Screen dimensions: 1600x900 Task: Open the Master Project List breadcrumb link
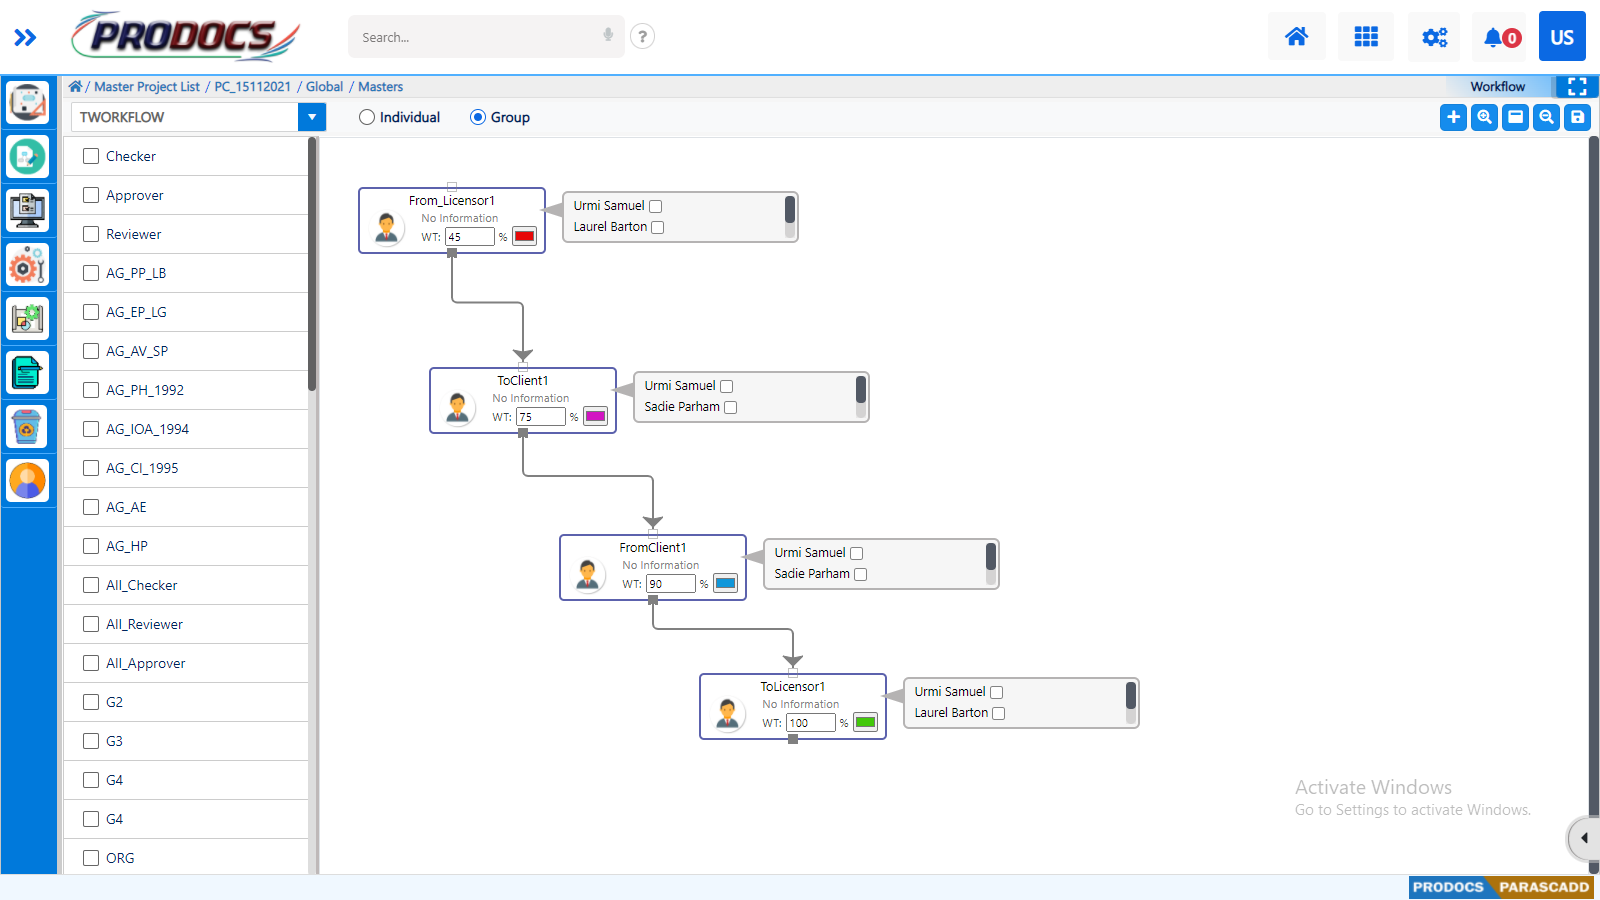pos(146,86)
